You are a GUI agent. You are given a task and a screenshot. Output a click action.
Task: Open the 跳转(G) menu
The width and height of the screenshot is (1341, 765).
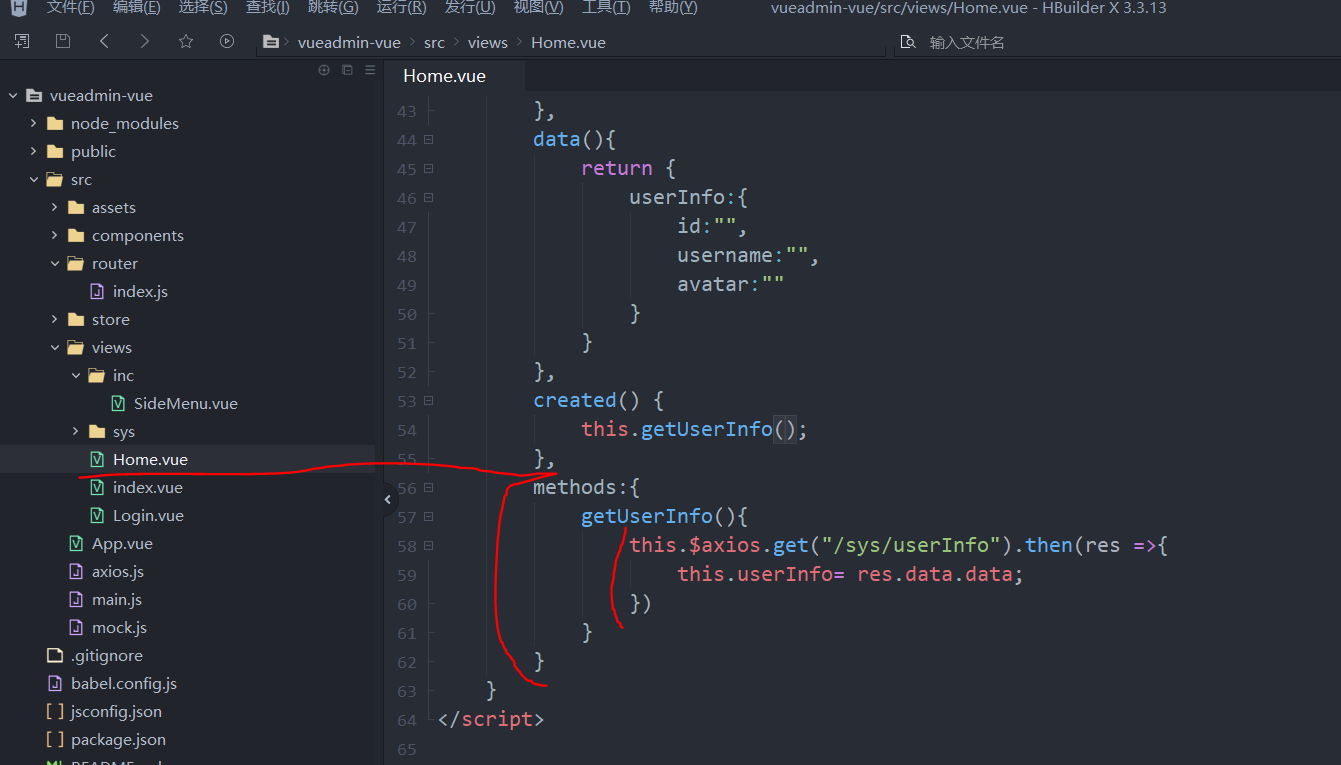pos(333,8)
